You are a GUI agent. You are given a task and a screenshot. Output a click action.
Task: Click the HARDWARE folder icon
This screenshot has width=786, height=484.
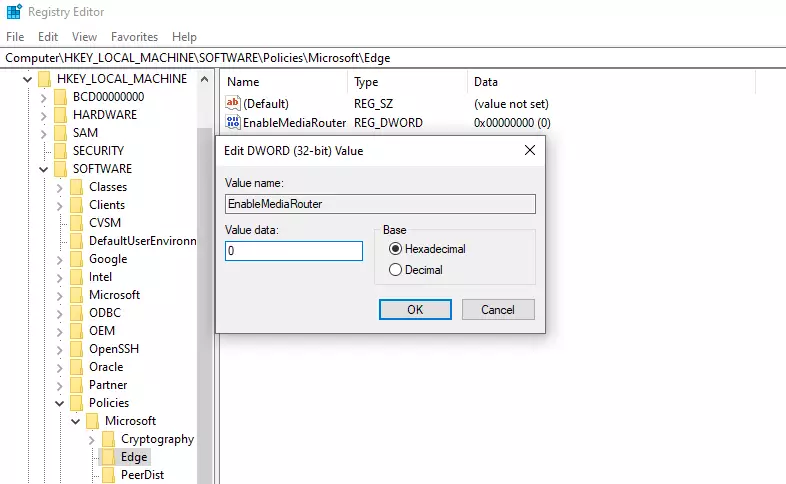click(61, 115)
